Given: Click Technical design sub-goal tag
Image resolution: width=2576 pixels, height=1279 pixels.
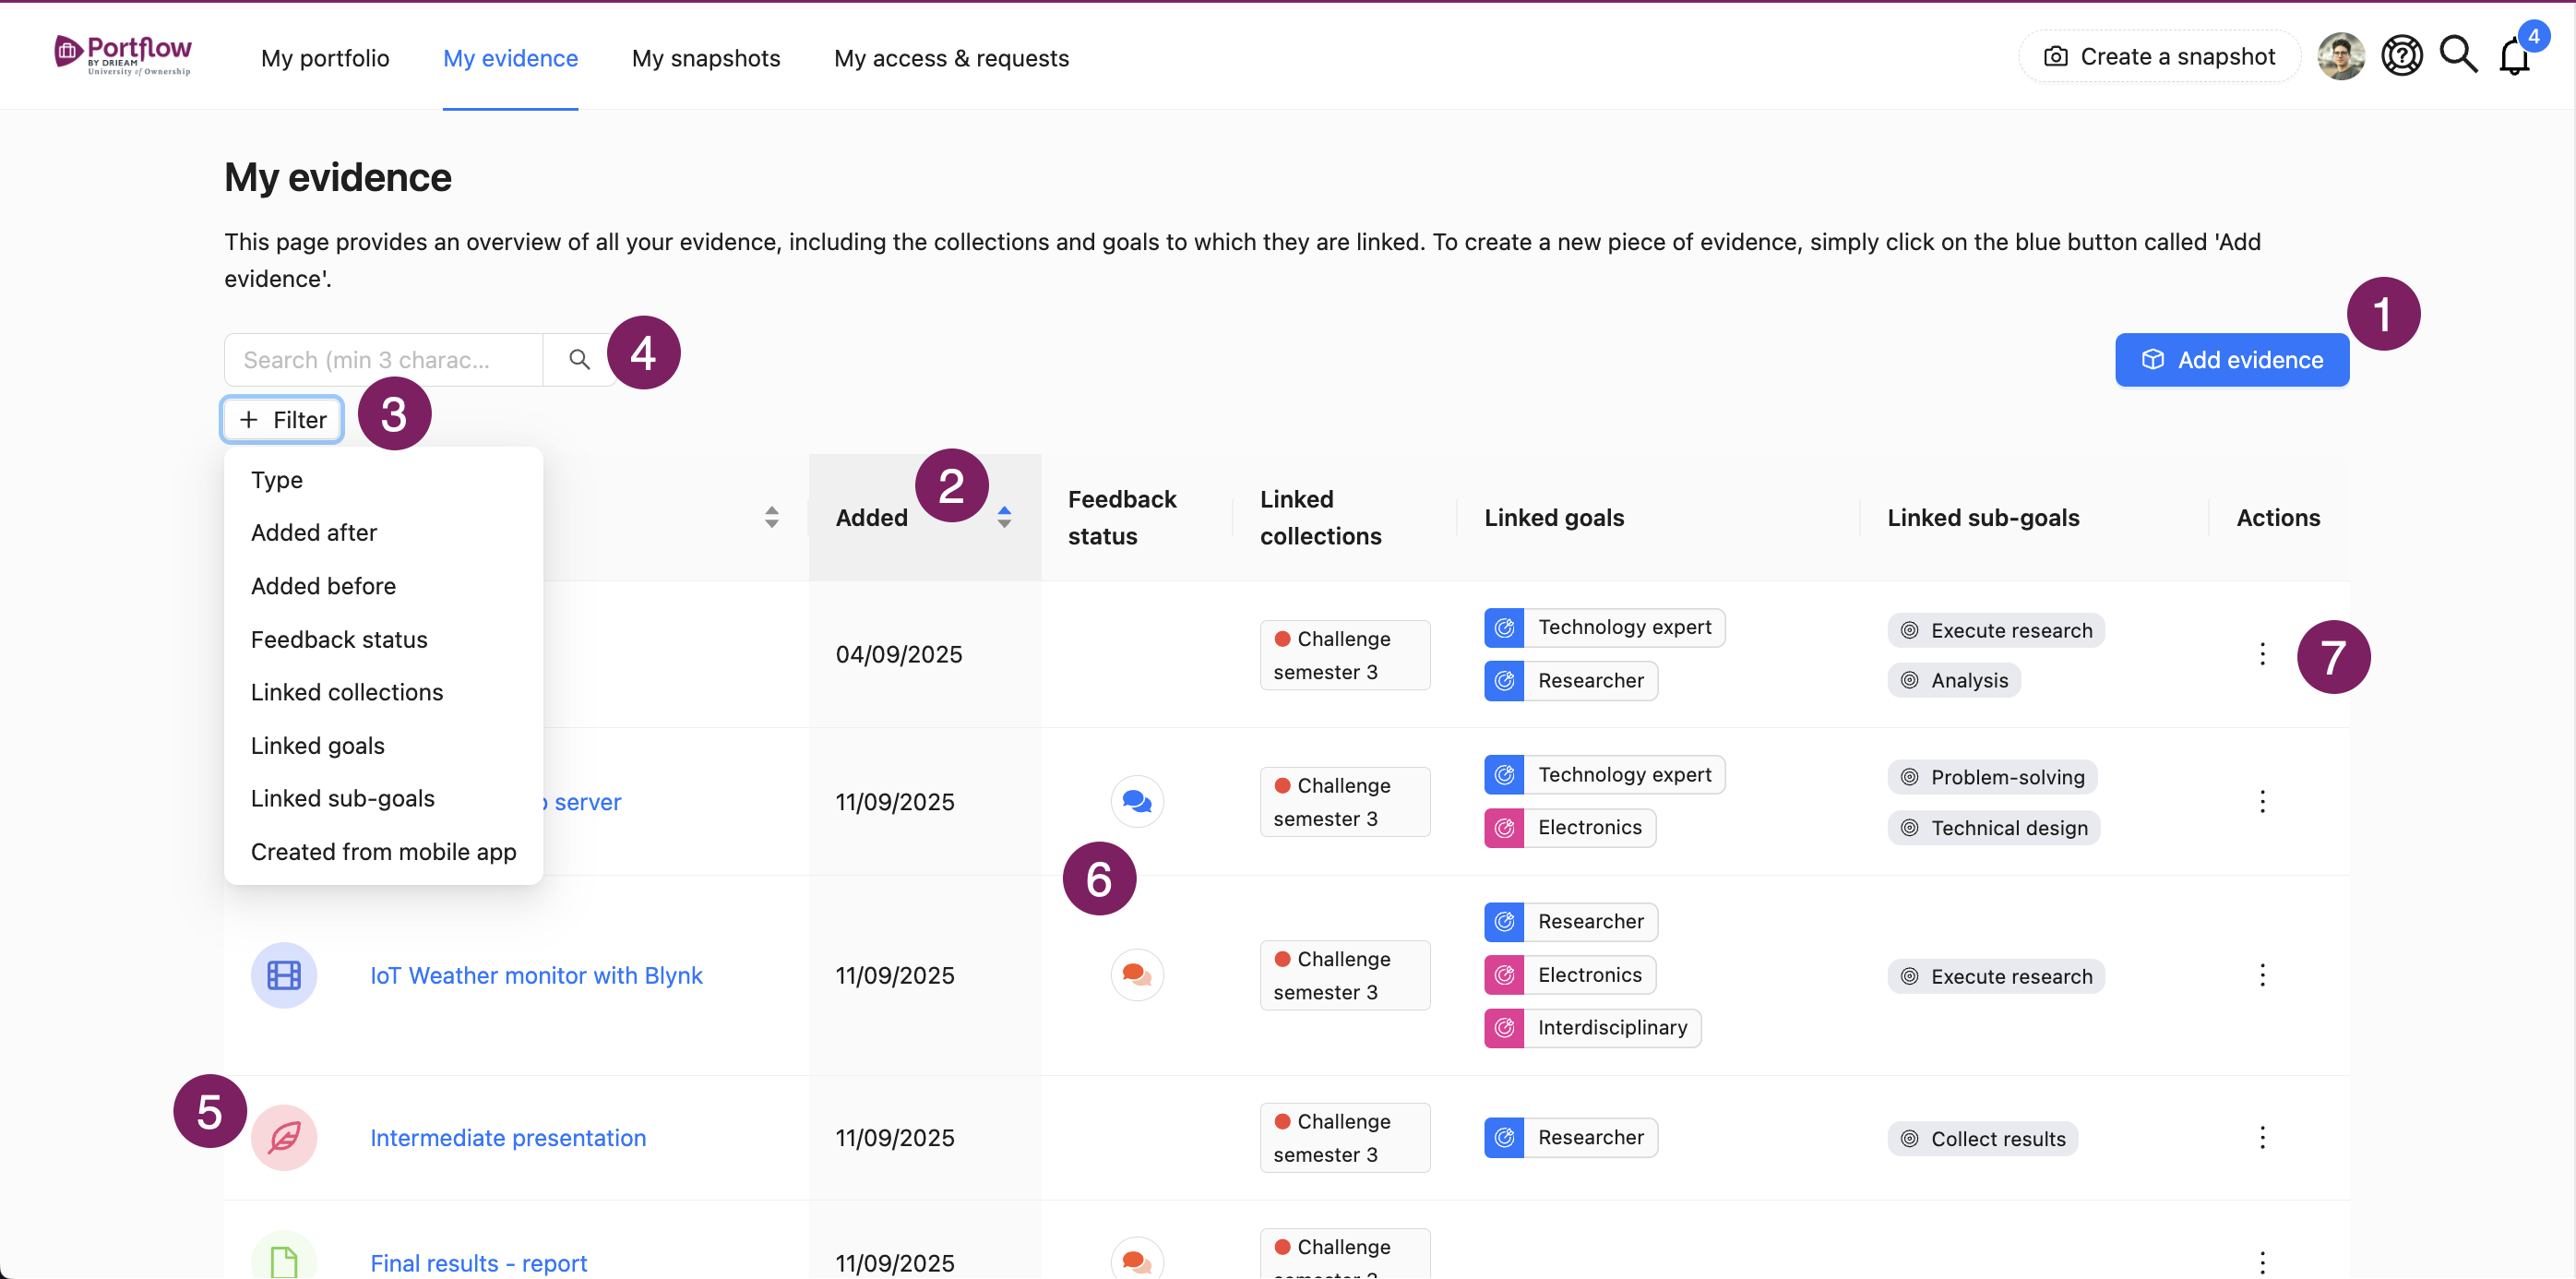Looking at the screenshot, I should pyautogui.click(x=1993, y=828).
